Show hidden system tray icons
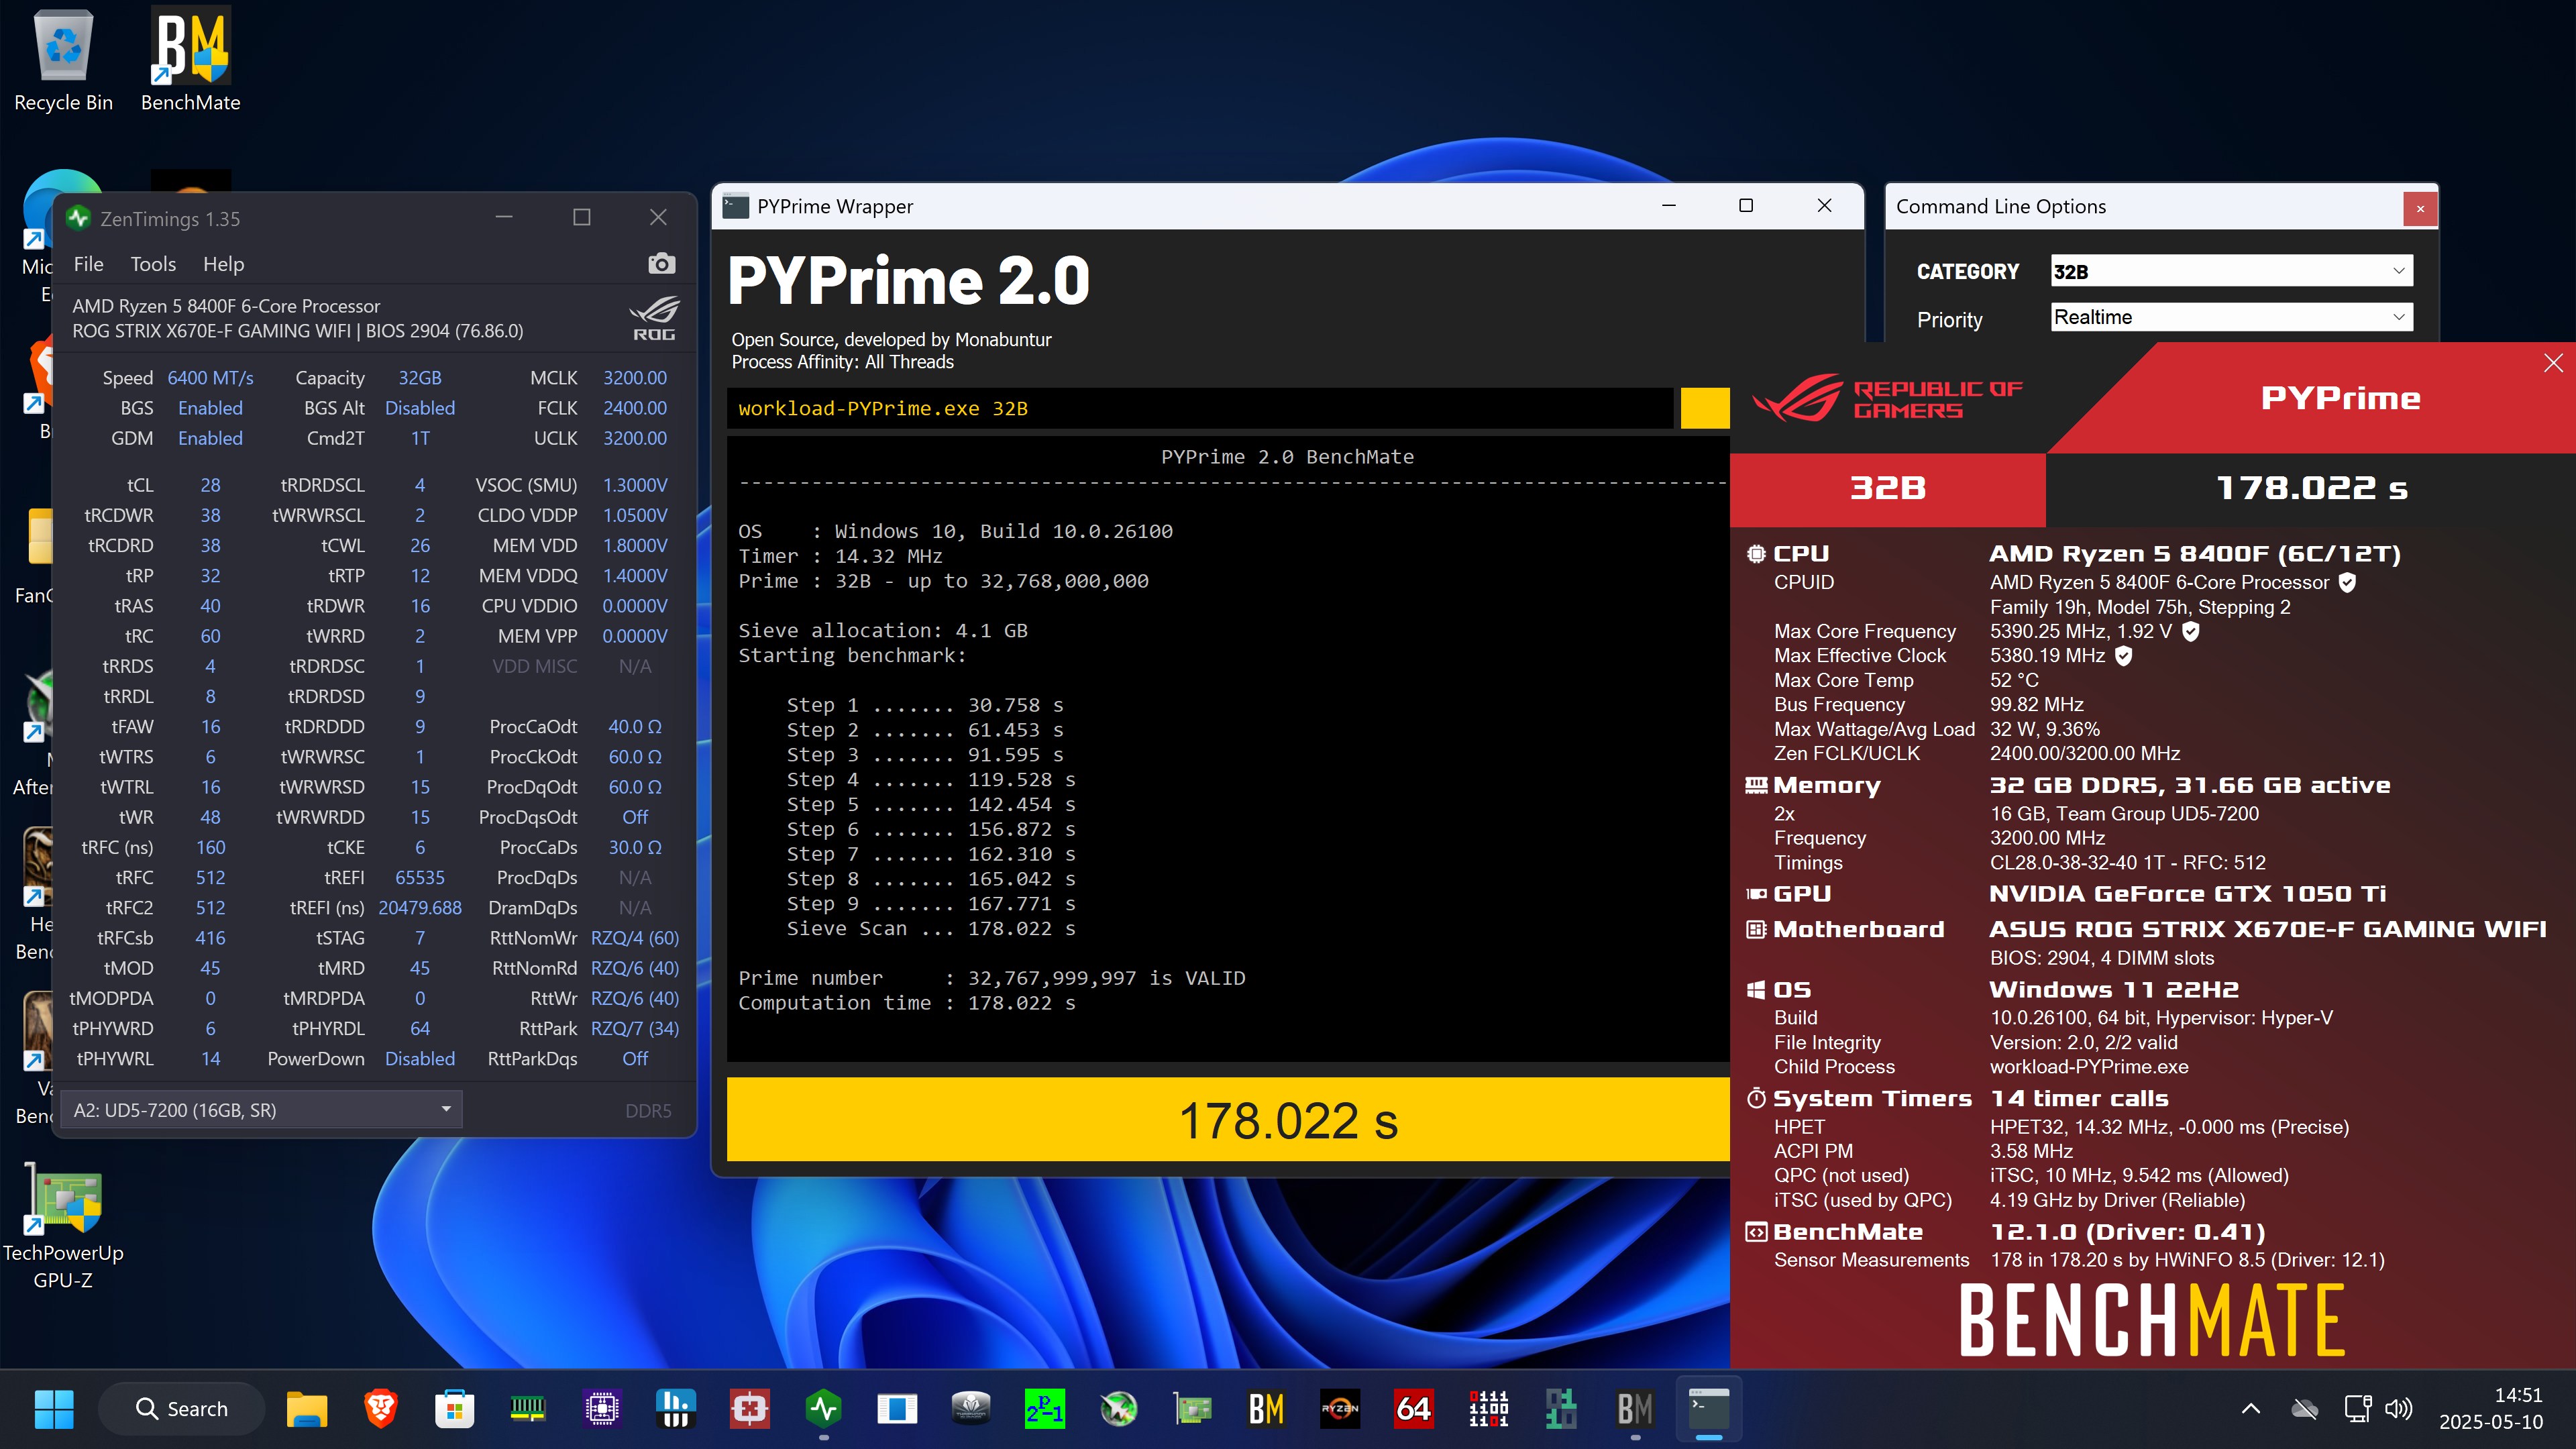Viewport: 2576px width, 1449px height. click(x=2250, y=1409)
